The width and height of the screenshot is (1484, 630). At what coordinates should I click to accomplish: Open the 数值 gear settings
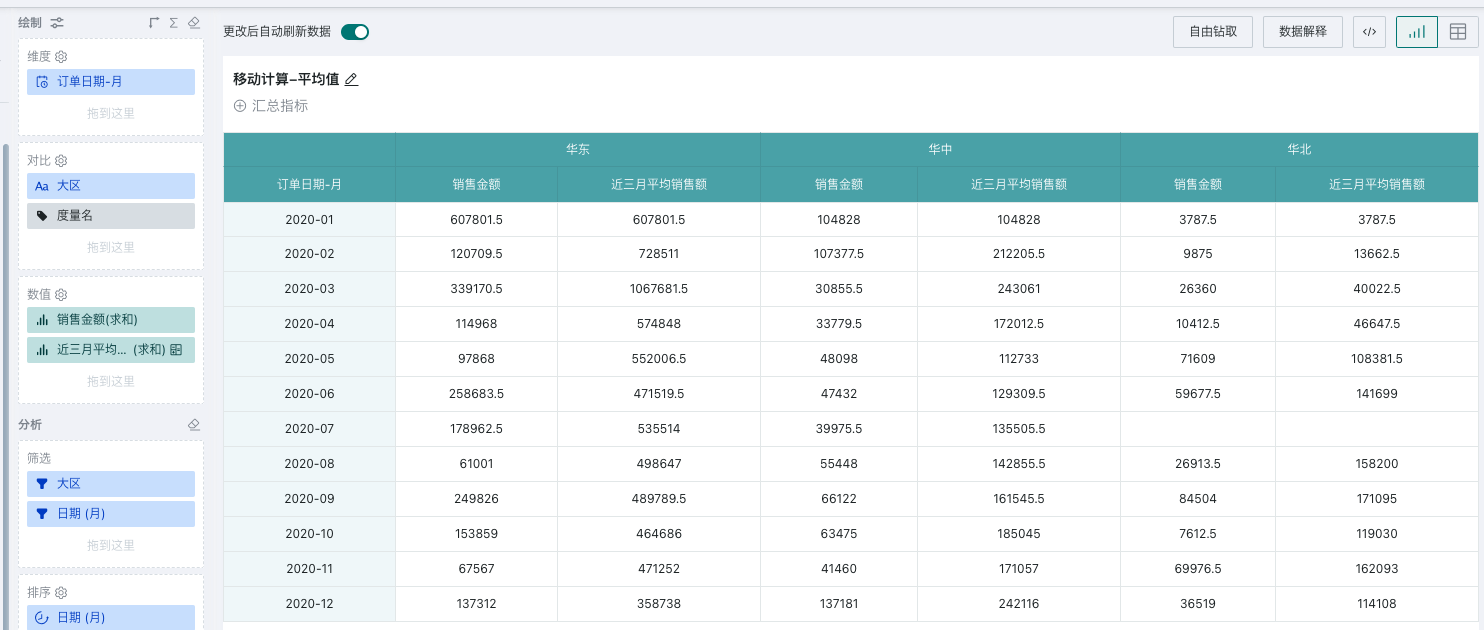tap(61, 294)
